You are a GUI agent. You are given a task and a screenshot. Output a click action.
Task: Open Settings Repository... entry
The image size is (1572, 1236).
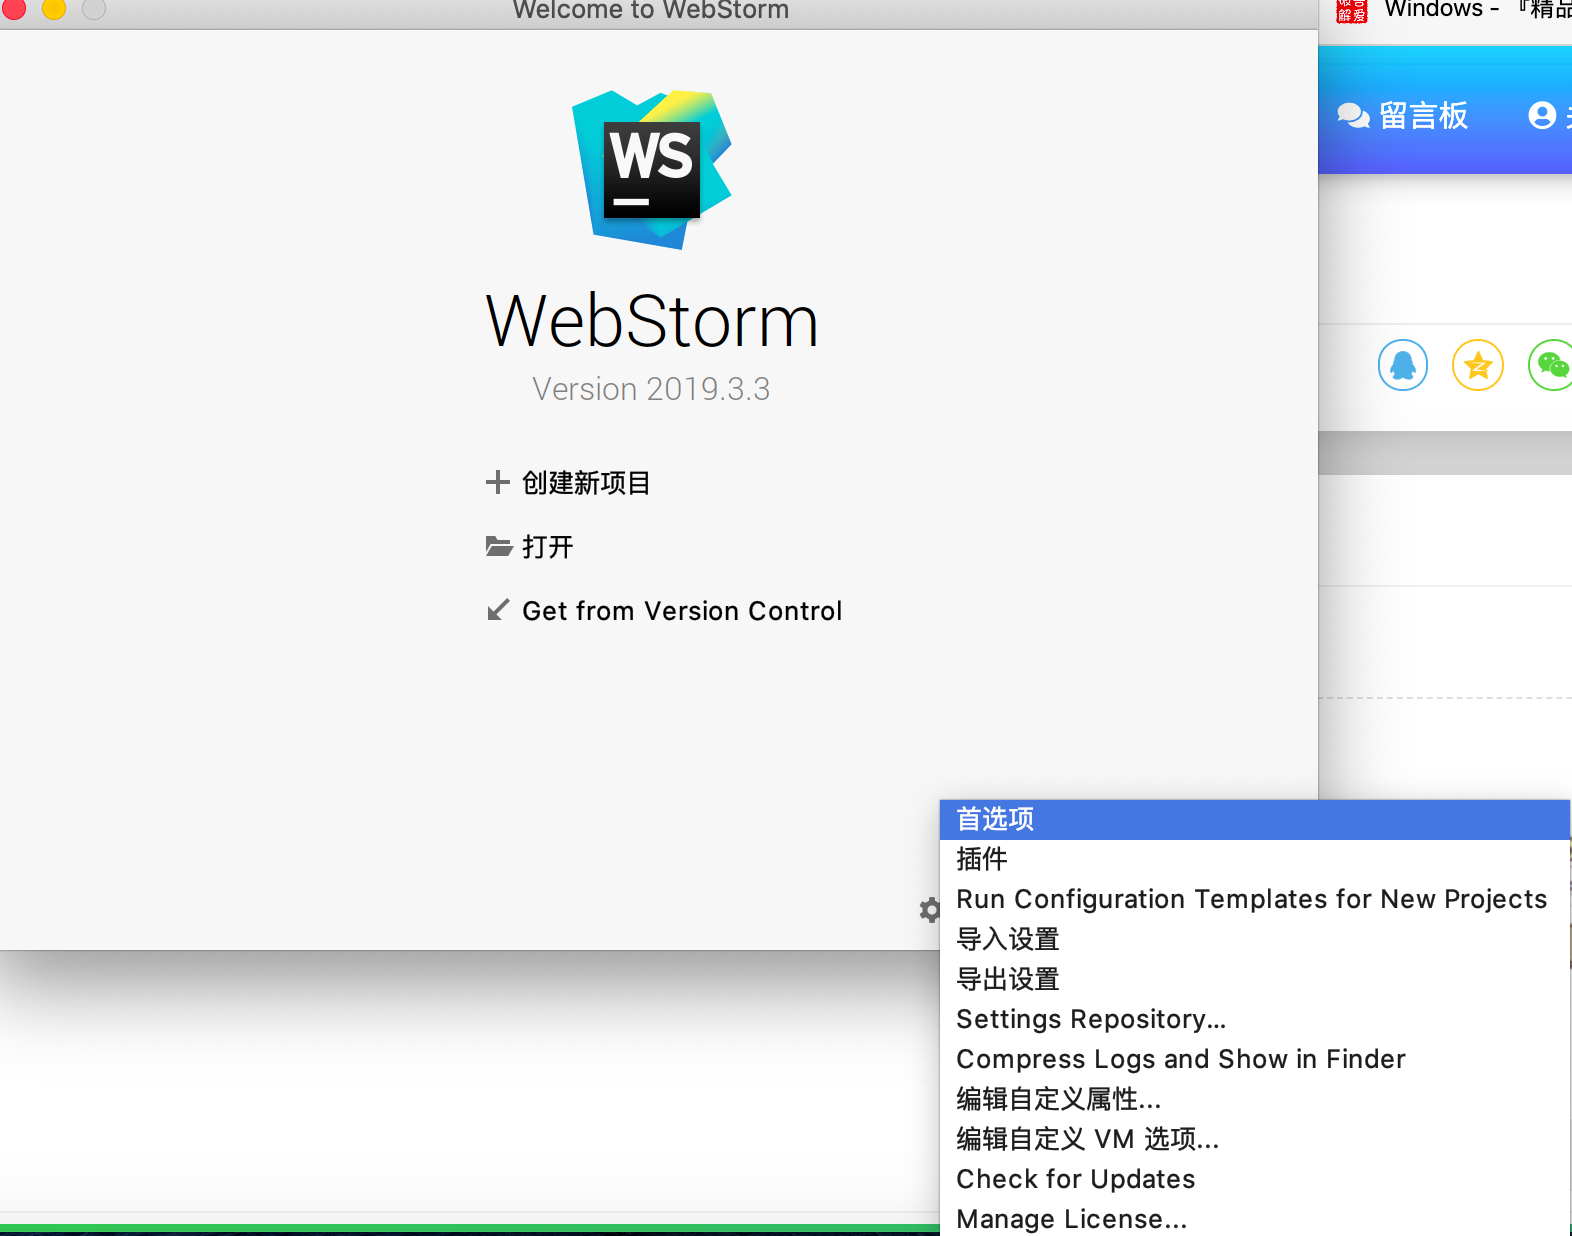pos(1255,1019)
